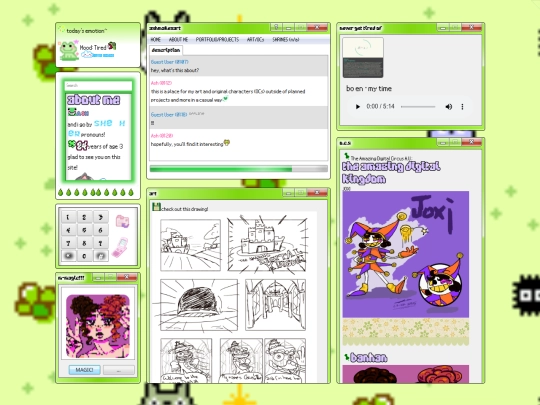Tap keypad button 8

84,243
